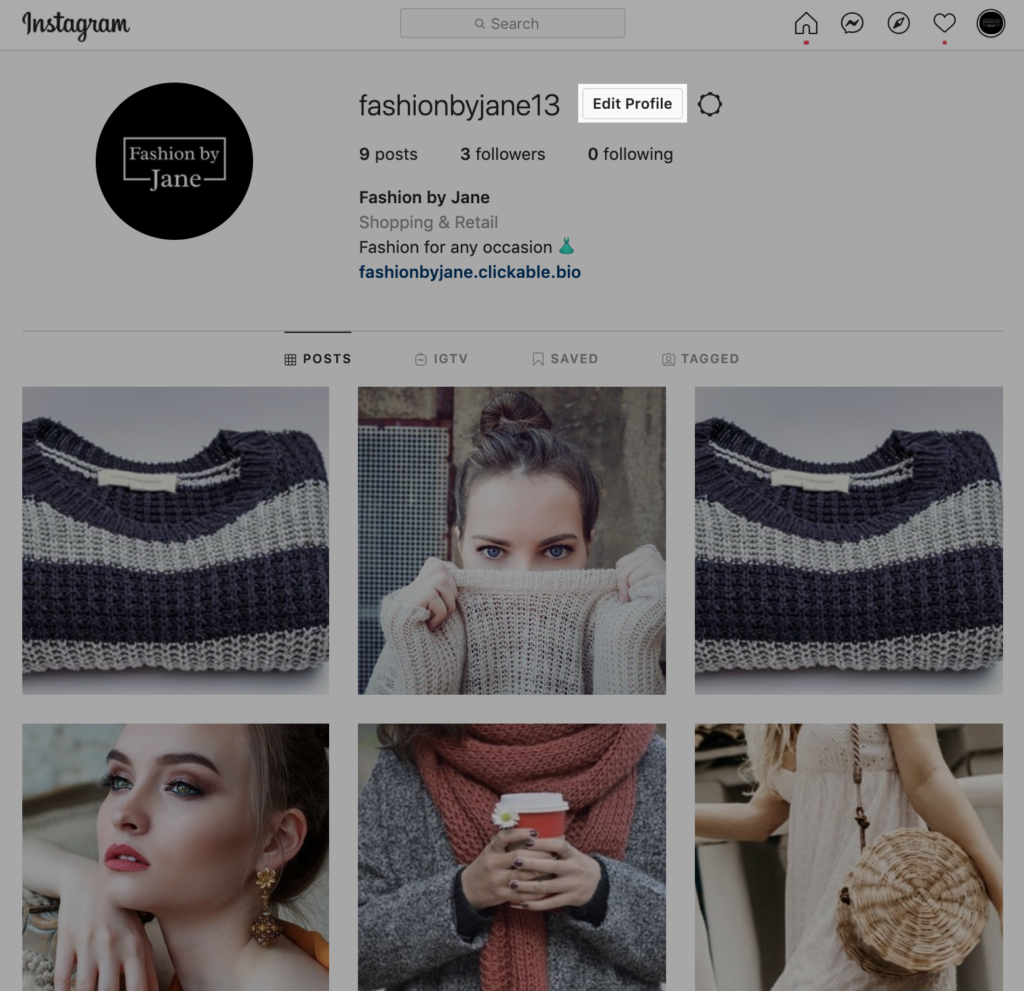Open the woven round bag post

(848, 857)
